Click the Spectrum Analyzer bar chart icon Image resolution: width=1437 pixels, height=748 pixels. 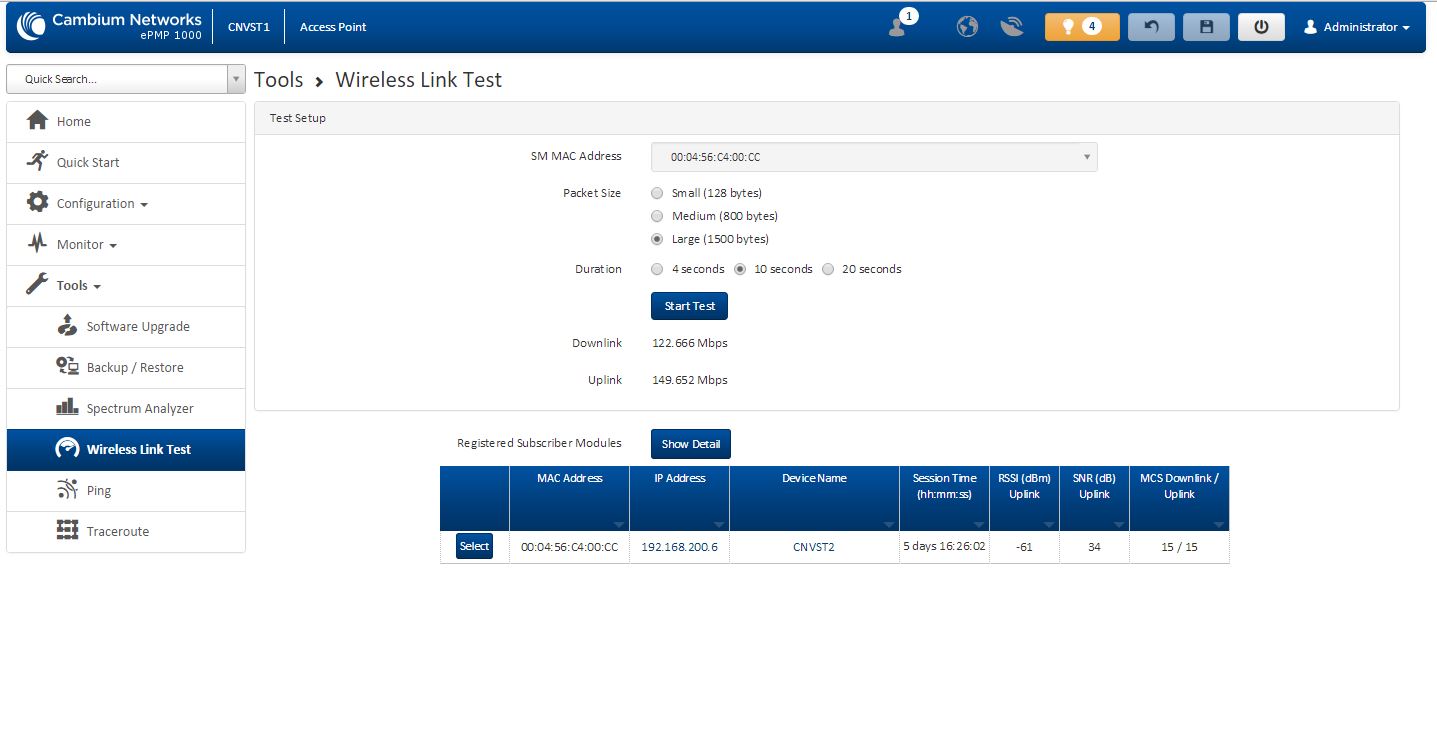coord(67,408)
